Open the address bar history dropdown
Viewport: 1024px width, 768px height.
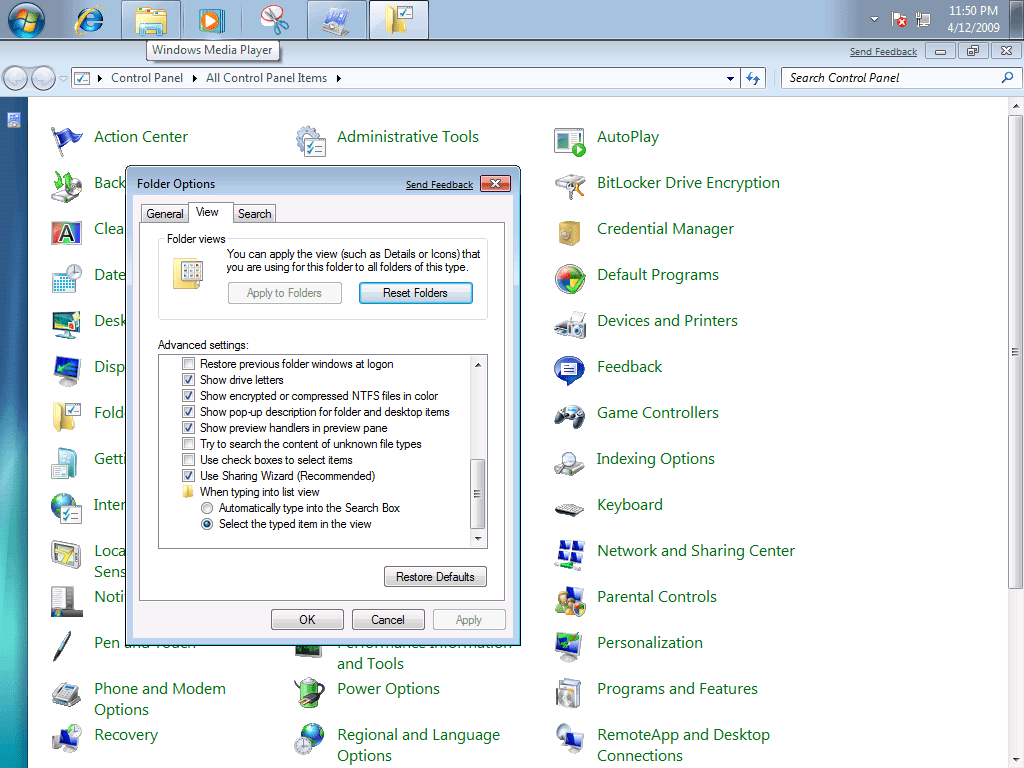coord(729,77)
